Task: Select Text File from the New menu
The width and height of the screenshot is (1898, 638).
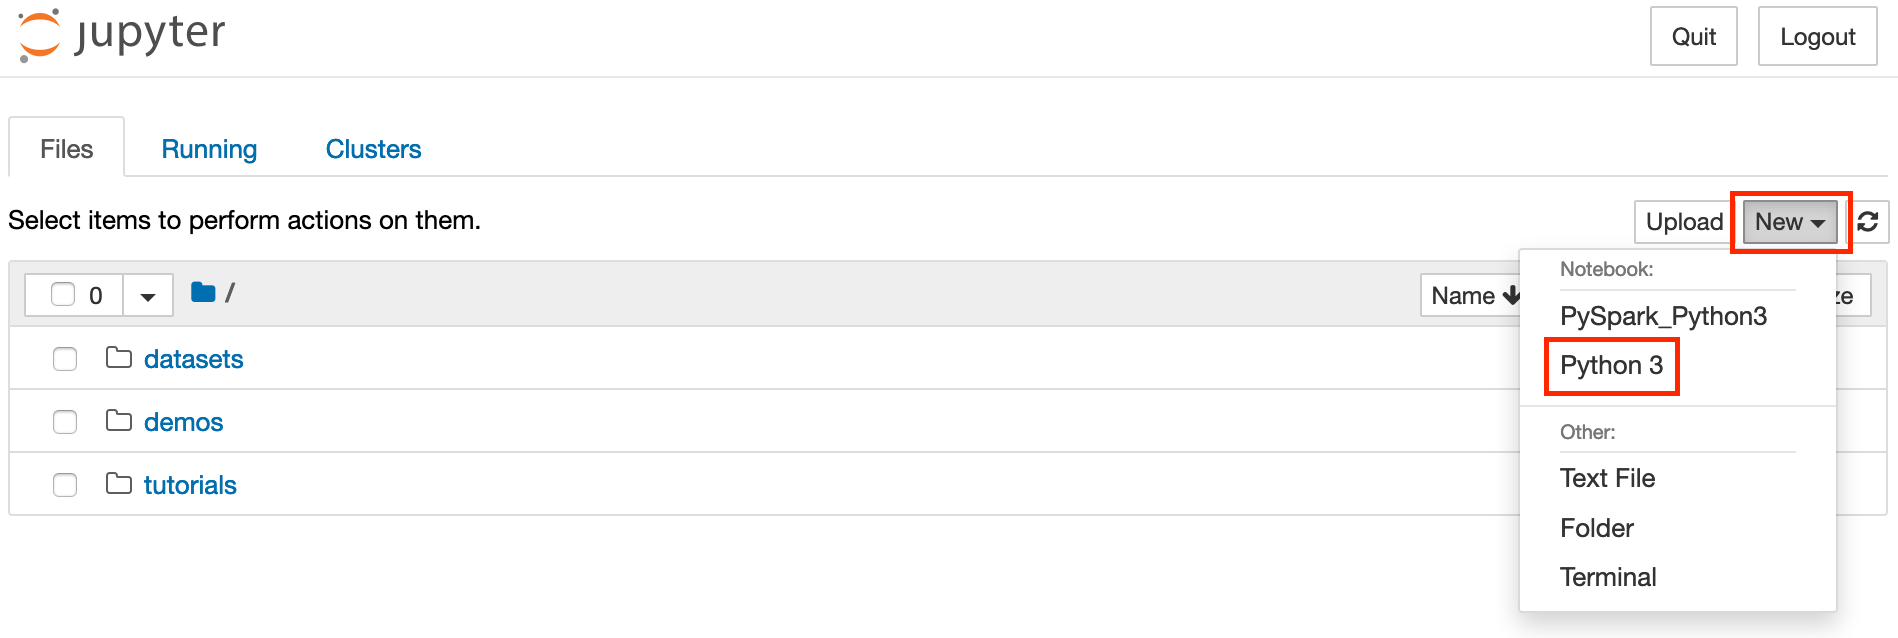Action: click(x=1607, y=478)
